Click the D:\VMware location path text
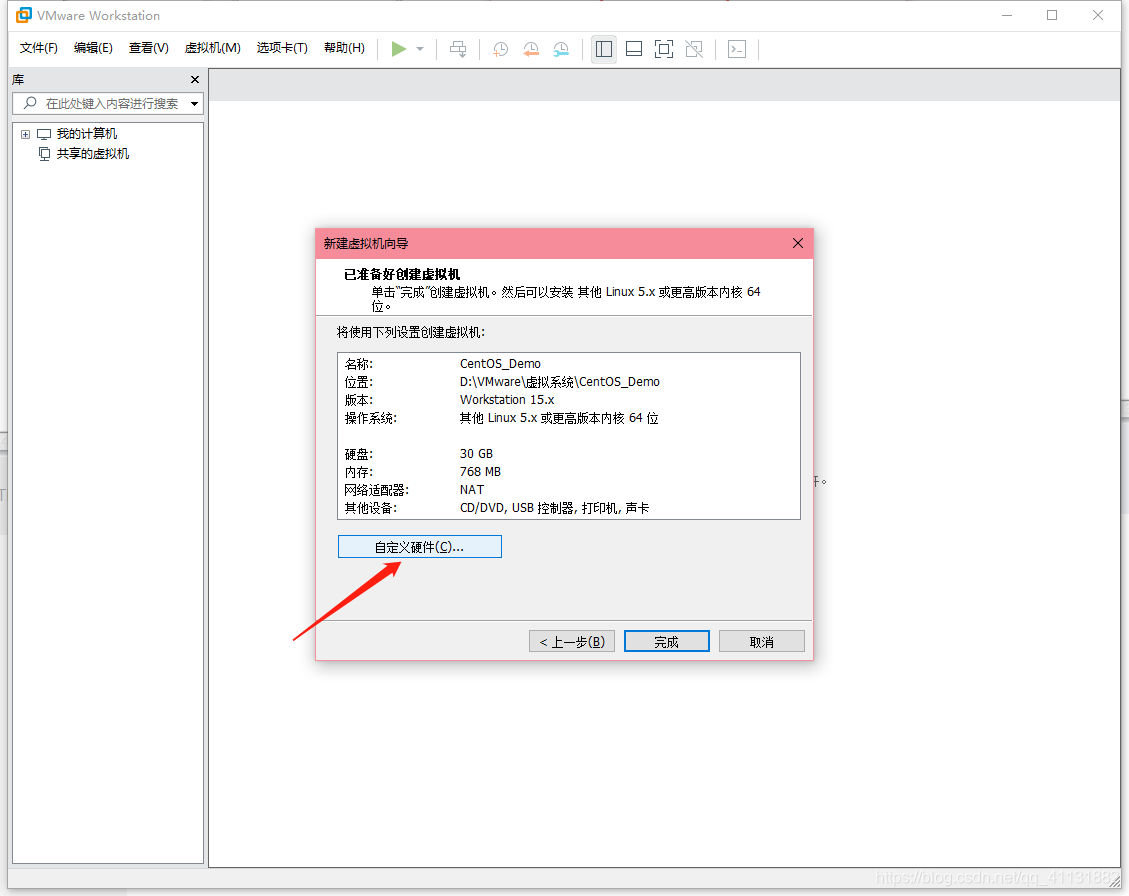The height and width of the screenshot is (896, 1129). 559,382
